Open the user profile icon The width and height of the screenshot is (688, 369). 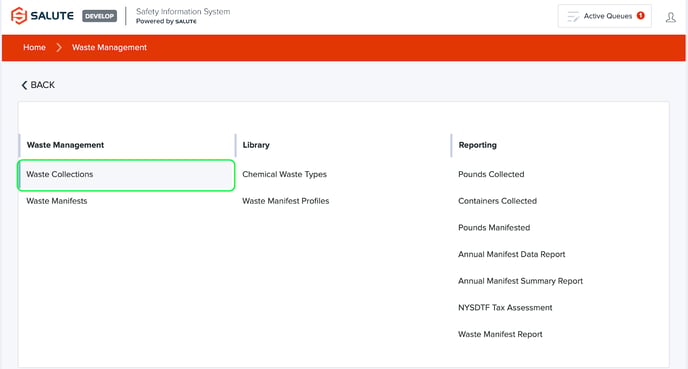(x=670, y=17)
